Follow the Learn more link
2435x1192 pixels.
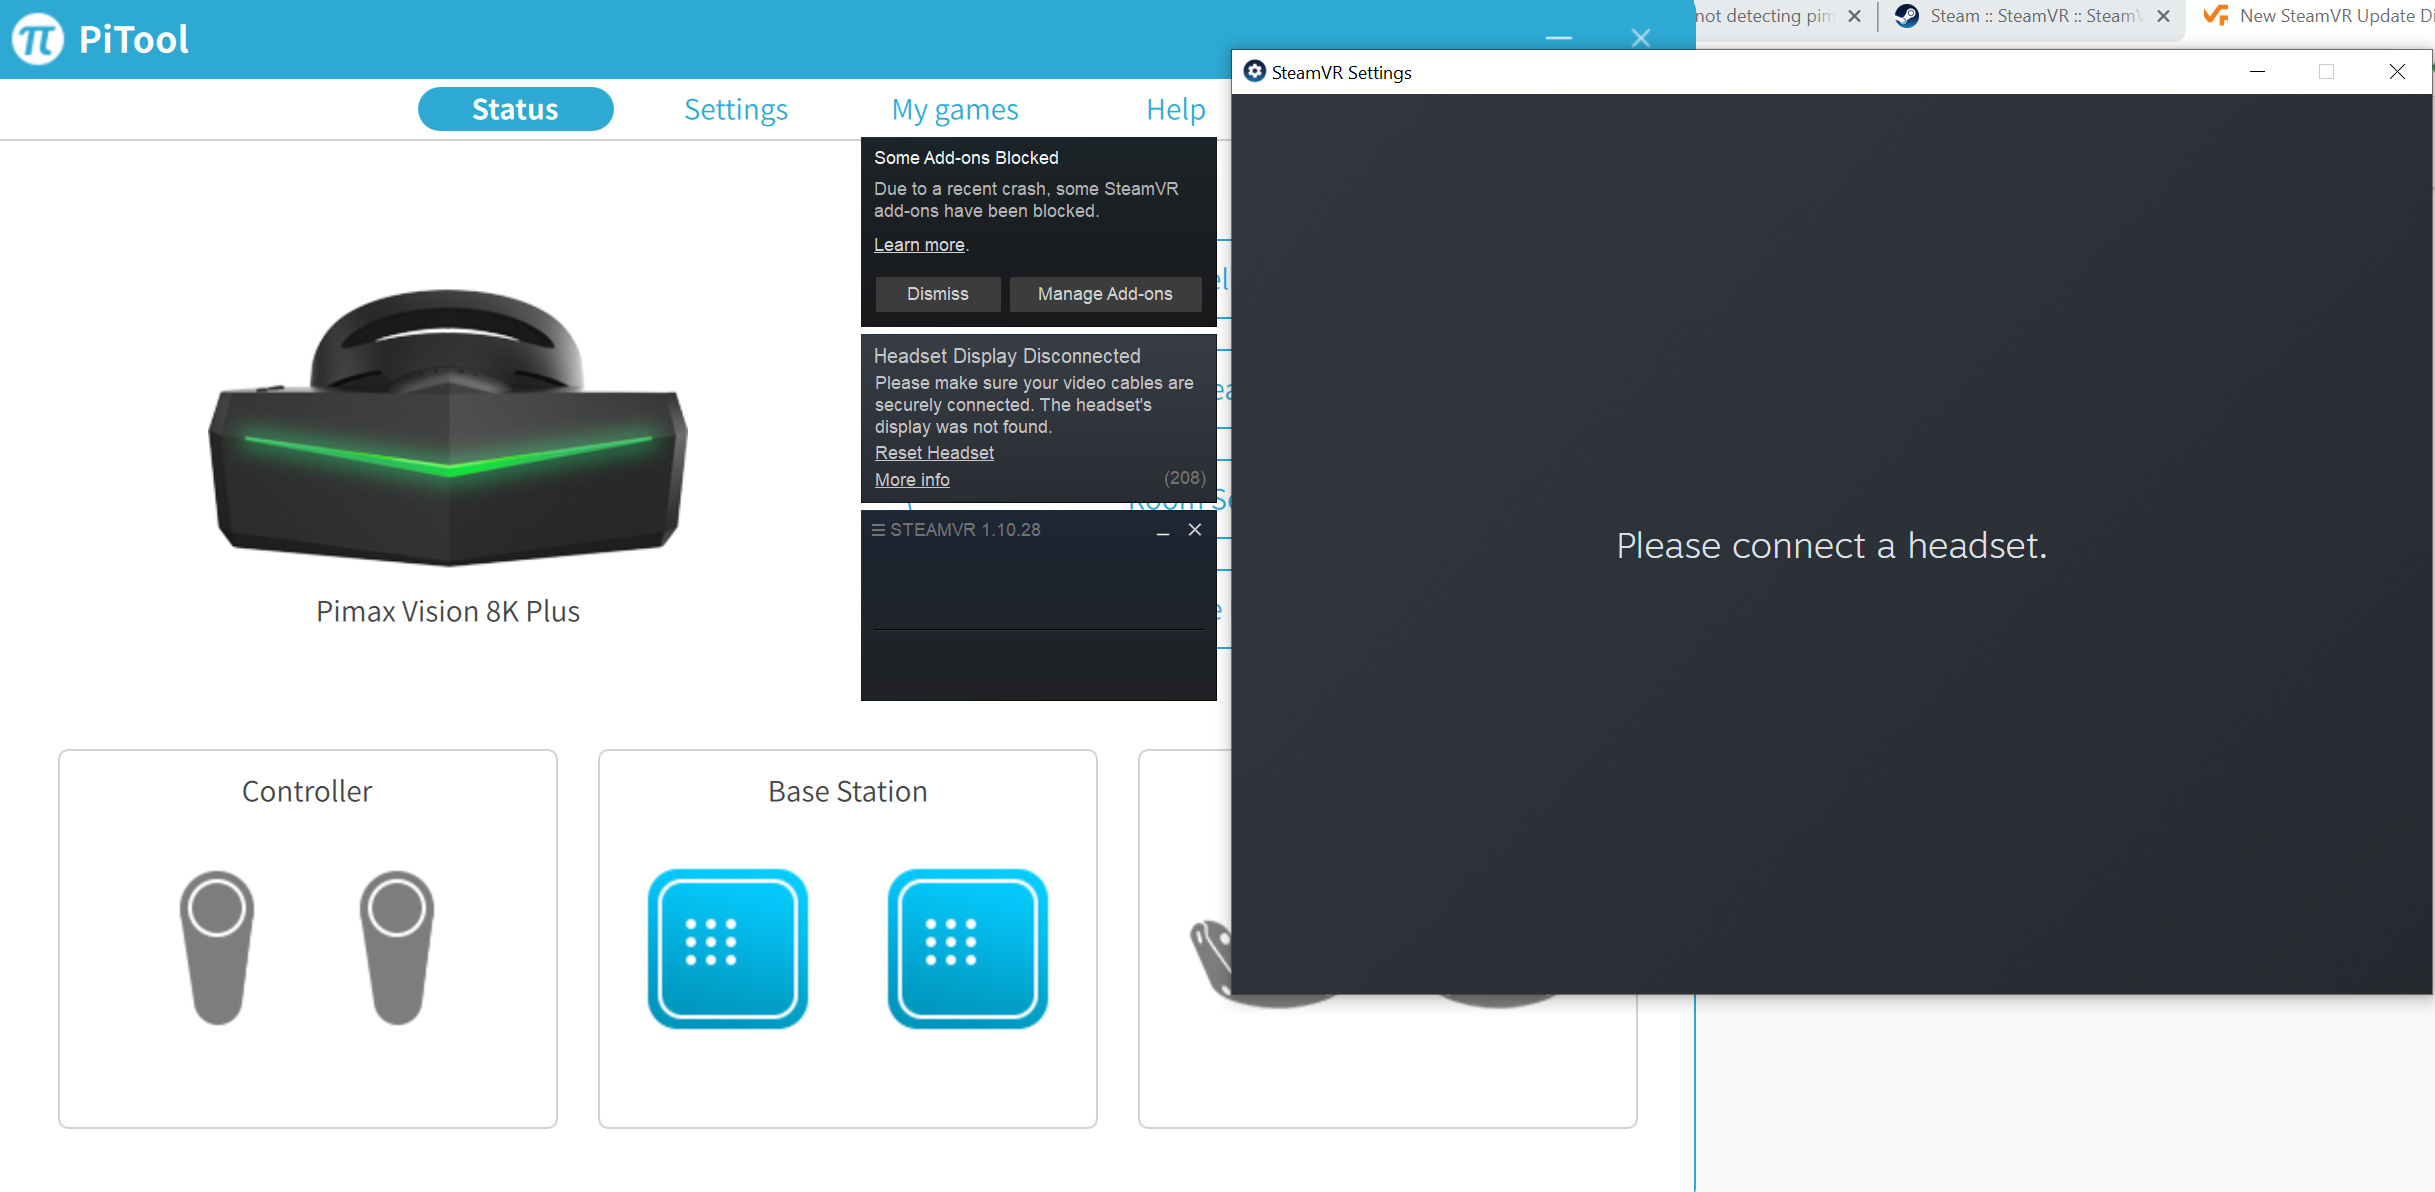click(919, 245)
